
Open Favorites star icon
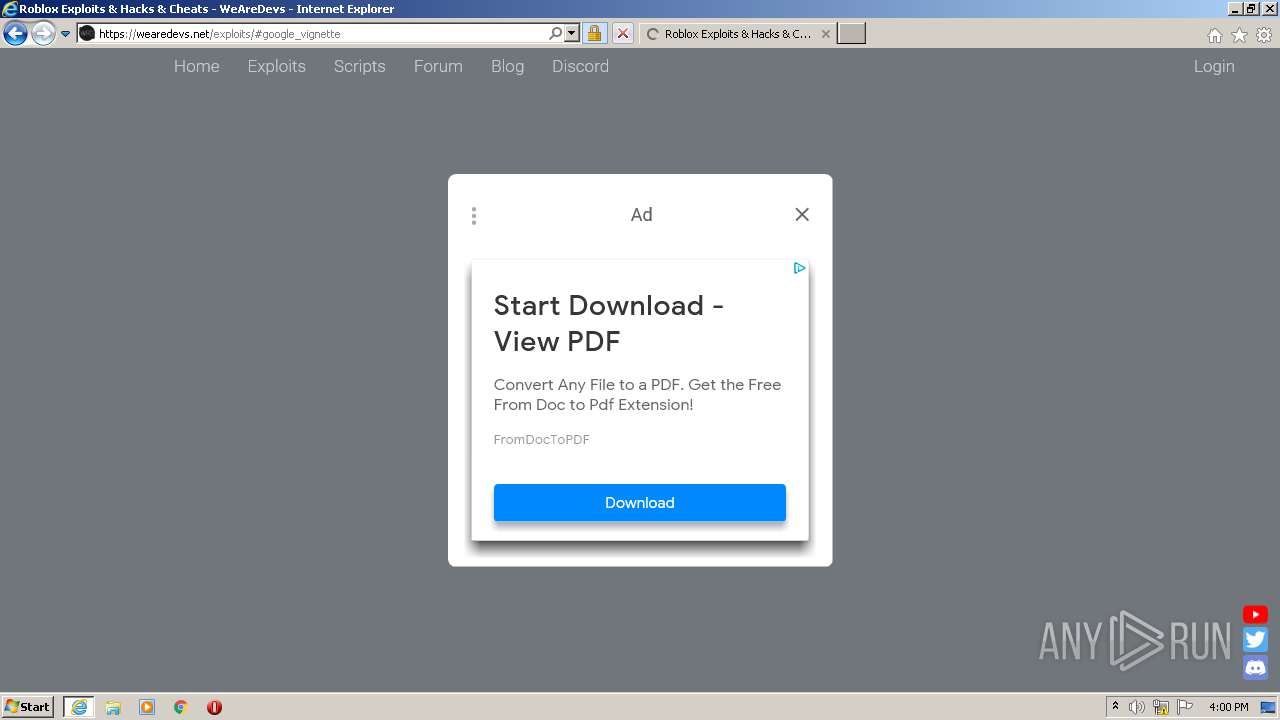tap(1239, 35)
